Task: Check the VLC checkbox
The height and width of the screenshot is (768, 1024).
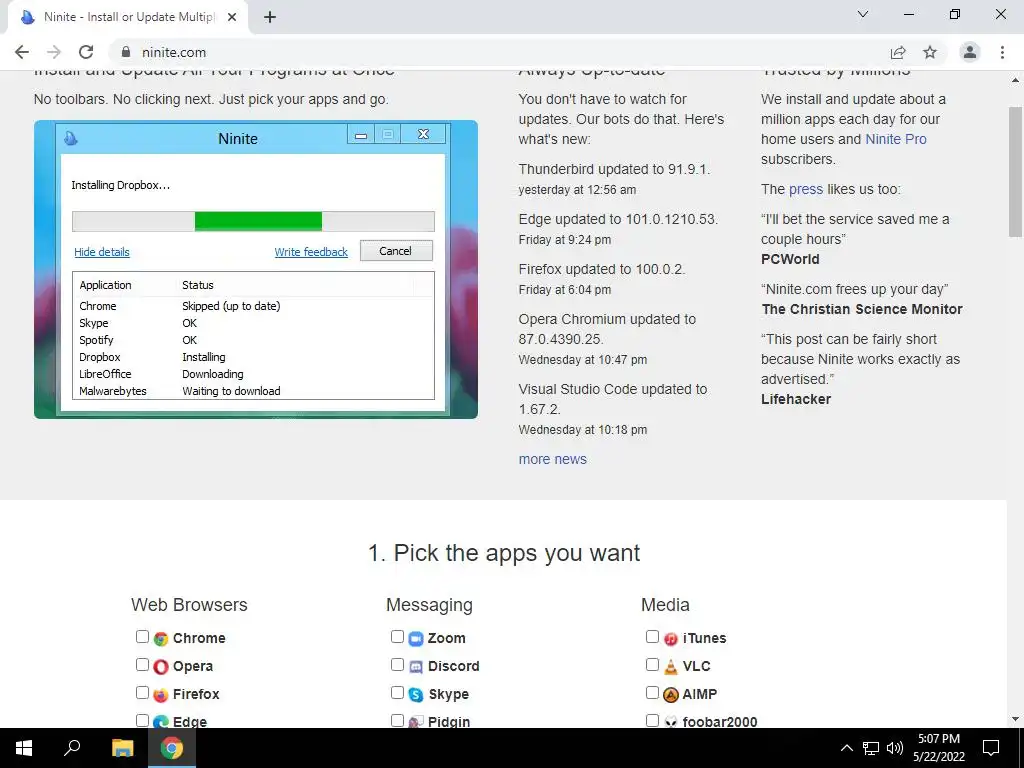Action: [652, 665]
